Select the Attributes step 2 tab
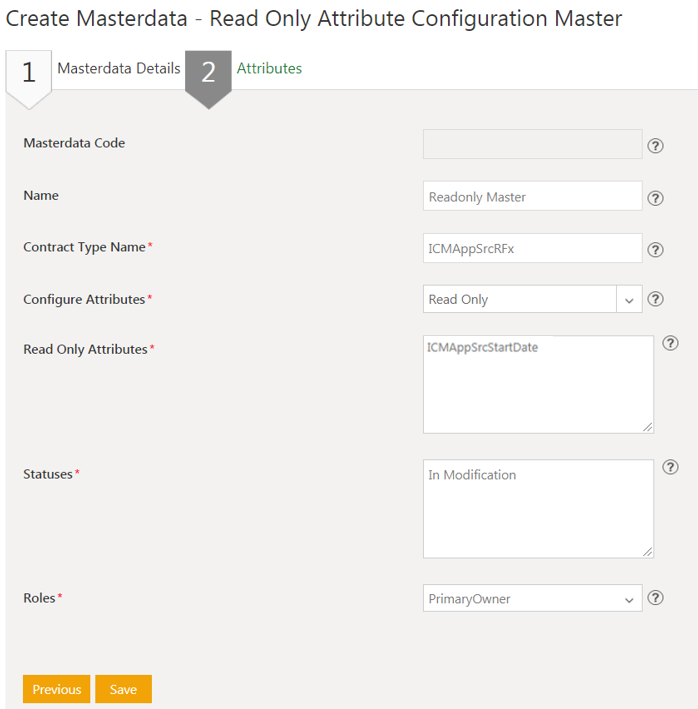This screenshot has height=709, width=698. coord(269,69)
